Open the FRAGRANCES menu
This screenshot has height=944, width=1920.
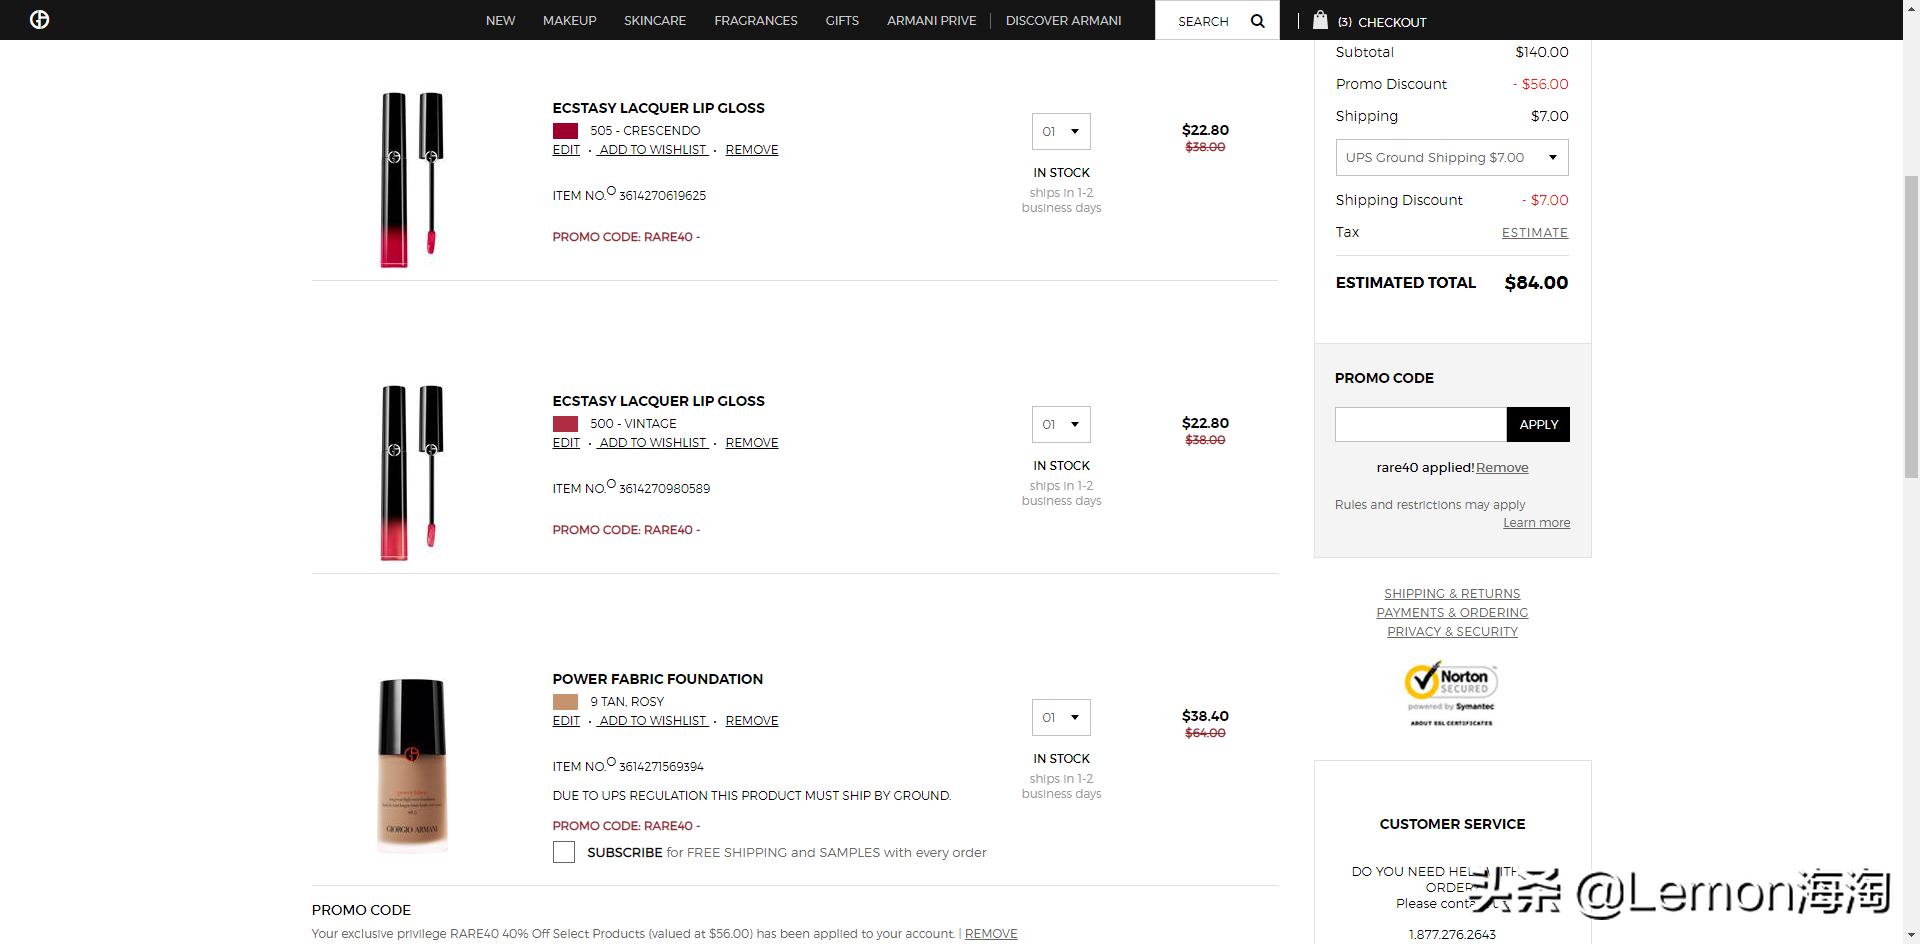pyautogui.click(x=756, y=20)
